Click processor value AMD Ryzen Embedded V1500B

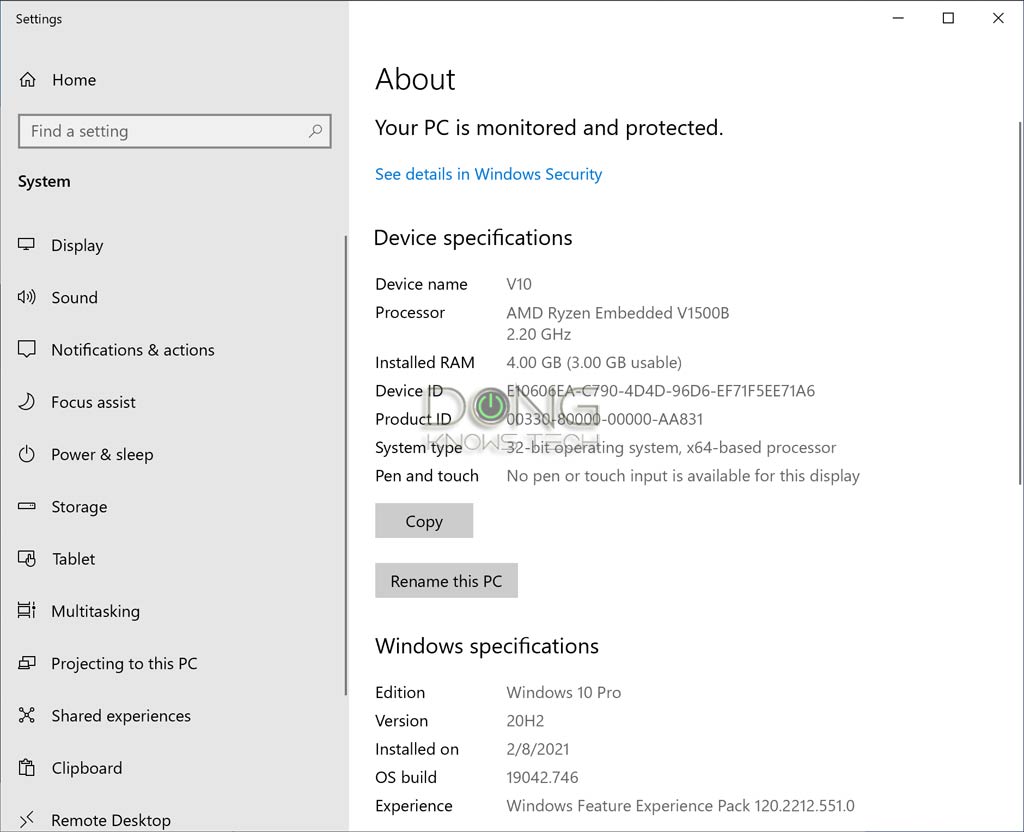tap(618, 313)
